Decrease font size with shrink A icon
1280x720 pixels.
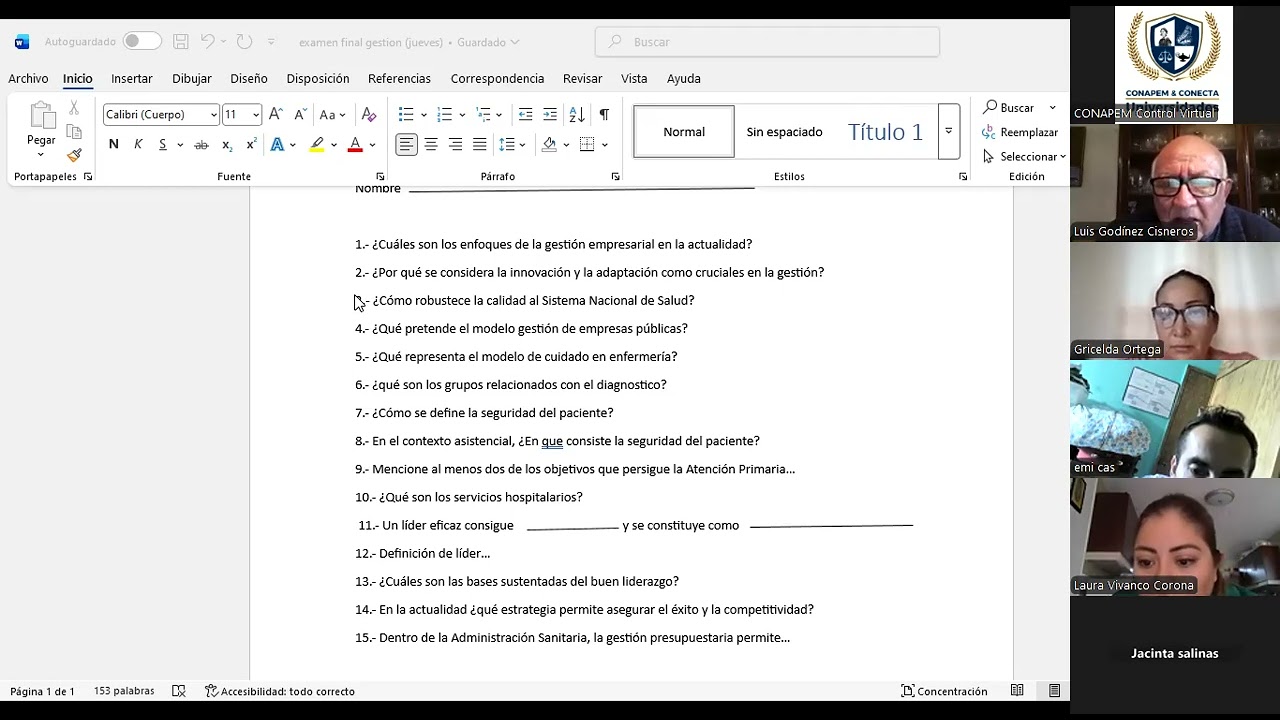click(x=299, y=114)
